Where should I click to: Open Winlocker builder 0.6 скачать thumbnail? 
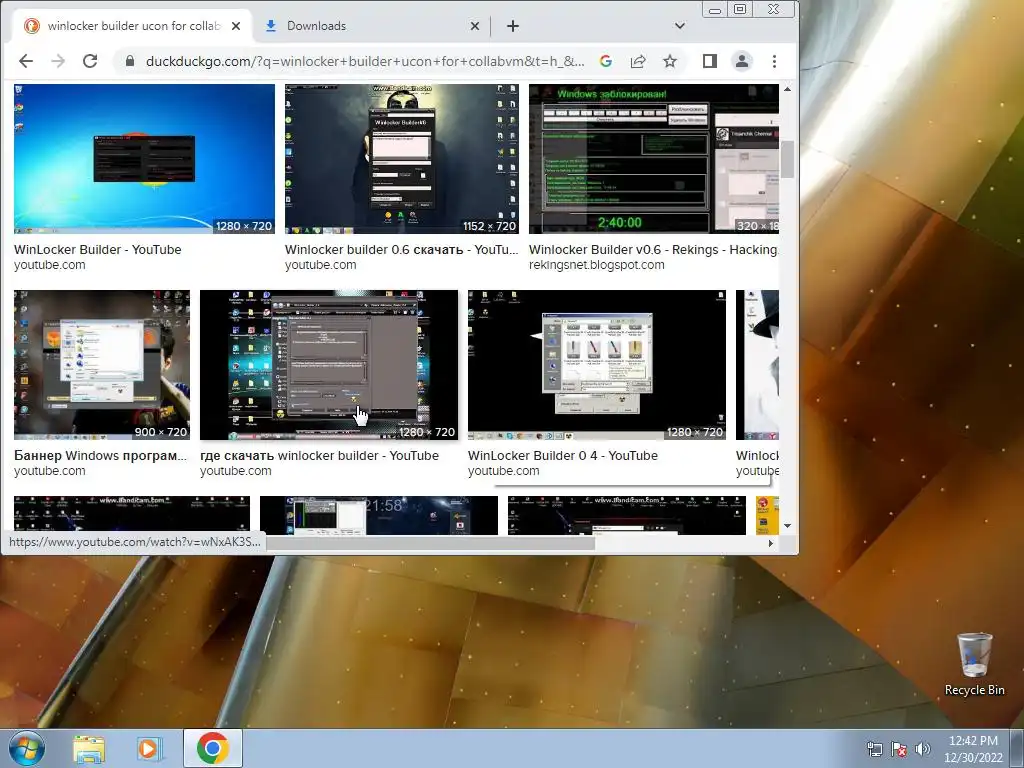coord(402,159)
